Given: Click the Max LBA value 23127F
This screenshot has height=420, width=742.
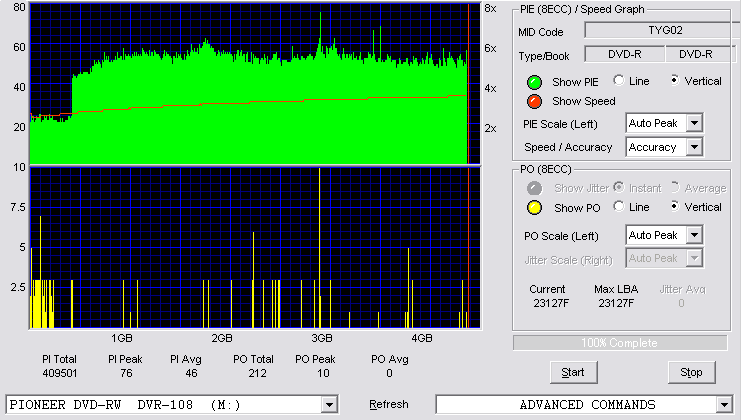Looking at the screenshot, I should click(x=616, y=303).
